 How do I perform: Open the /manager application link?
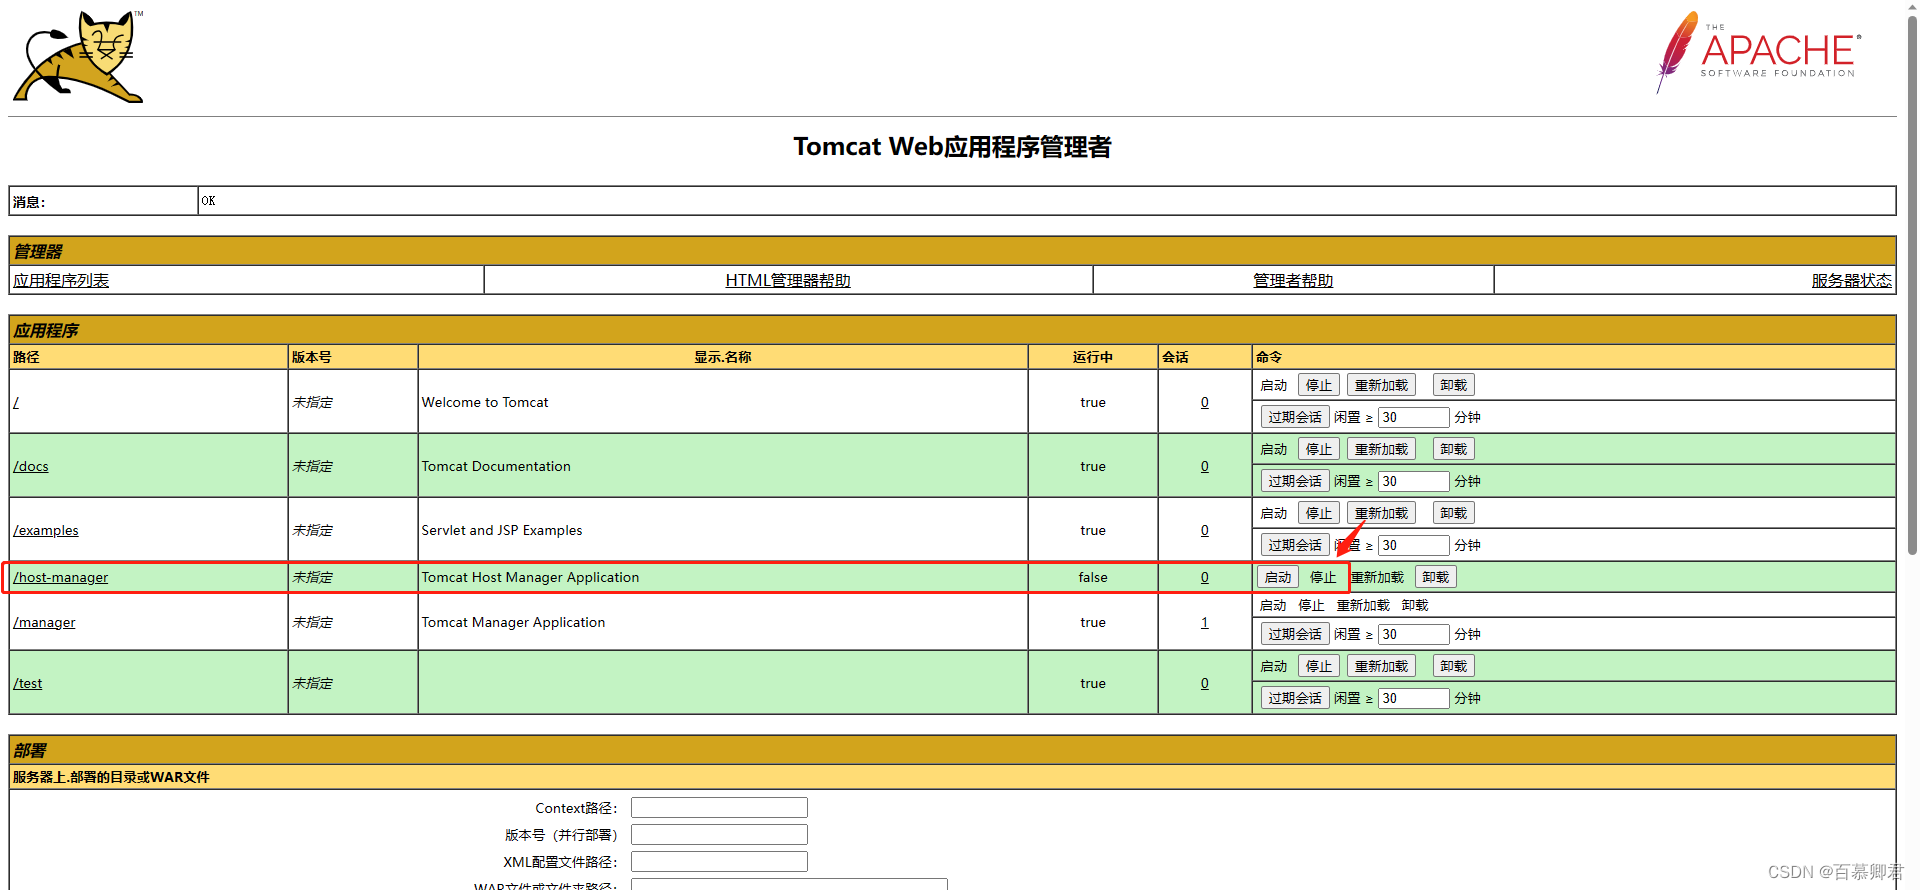pos(44,622)
